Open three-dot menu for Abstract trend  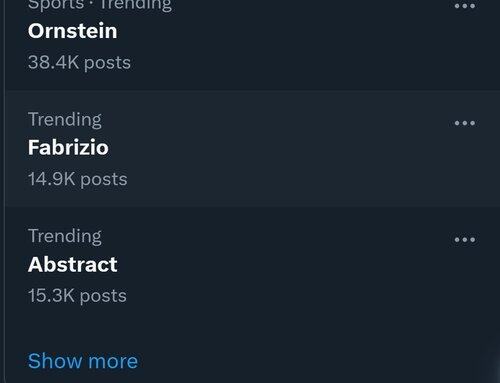(x=465, y=239)
